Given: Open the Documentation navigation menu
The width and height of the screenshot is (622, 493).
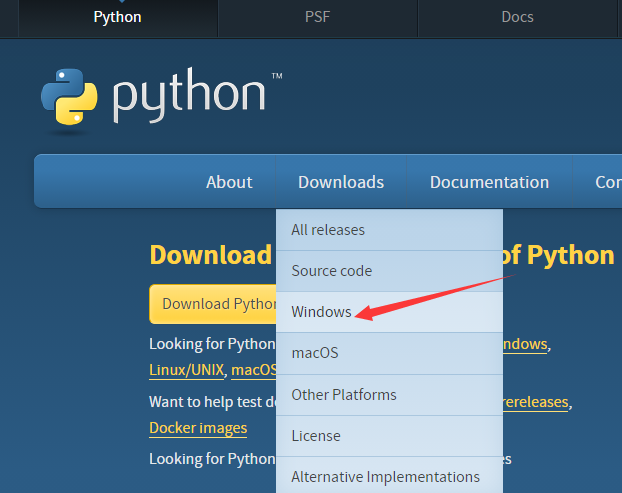Looking at the screenshot, I should click(x=490, y=182).
